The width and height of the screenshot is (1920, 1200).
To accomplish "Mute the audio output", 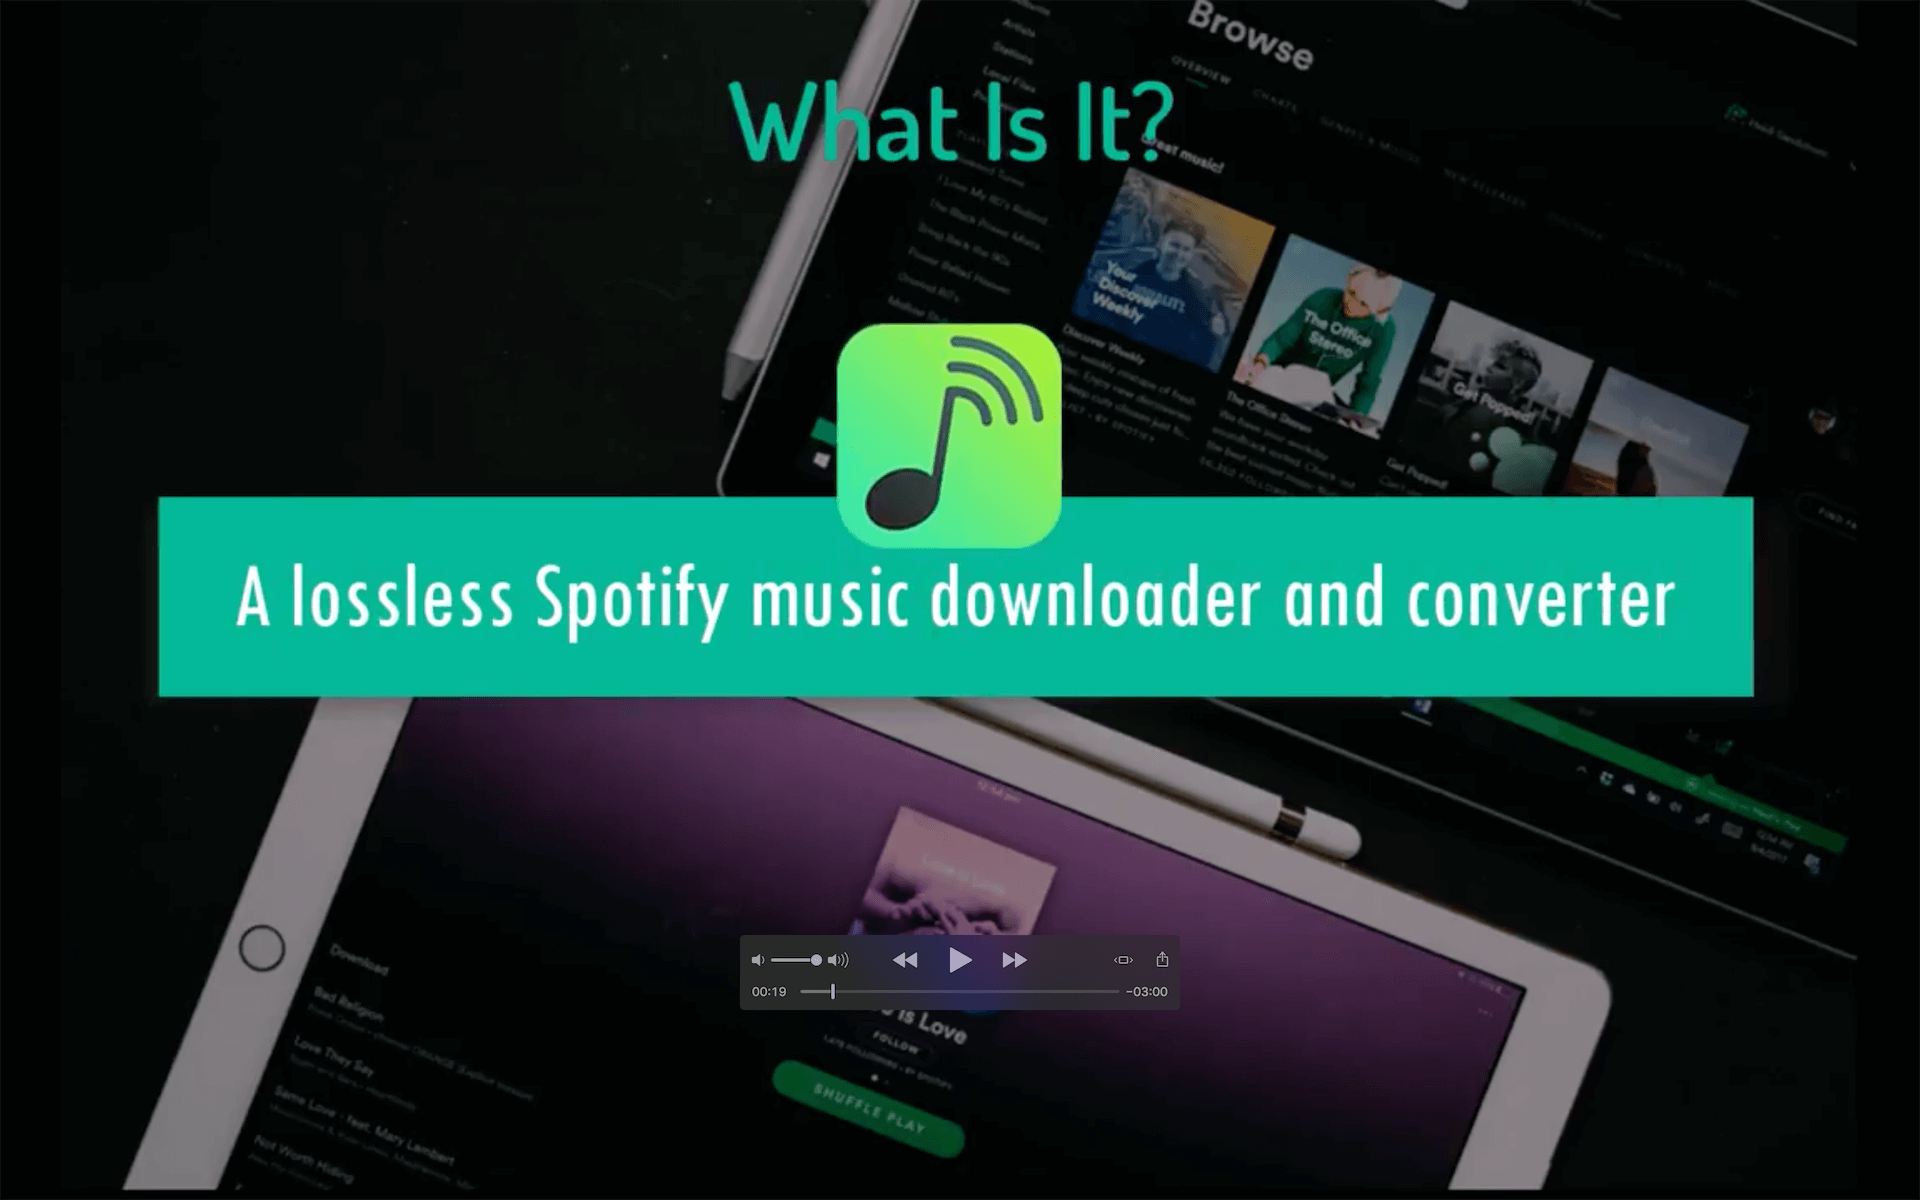I will (757, 959).
